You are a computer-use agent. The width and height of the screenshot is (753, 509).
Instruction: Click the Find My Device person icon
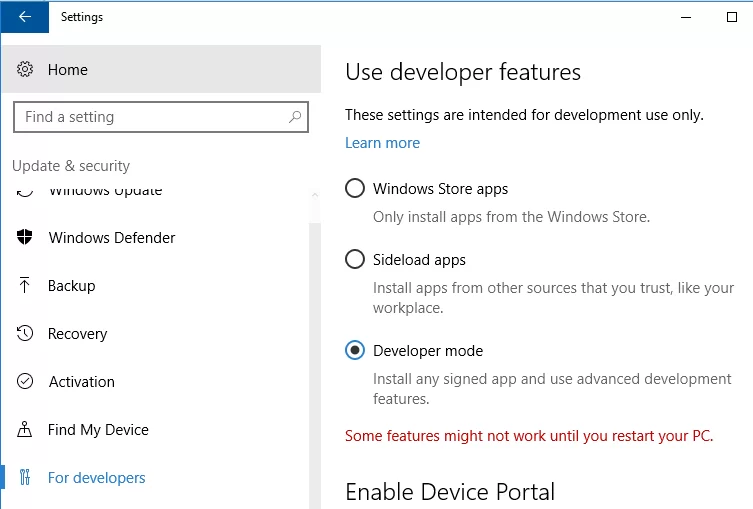(24, 429)
